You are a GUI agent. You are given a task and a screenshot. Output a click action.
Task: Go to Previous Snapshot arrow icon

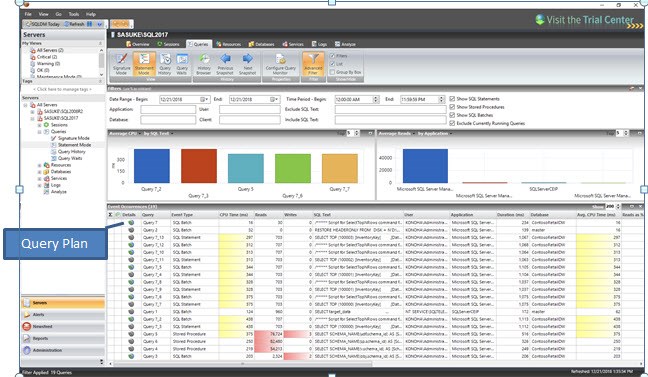pos(225,64)
